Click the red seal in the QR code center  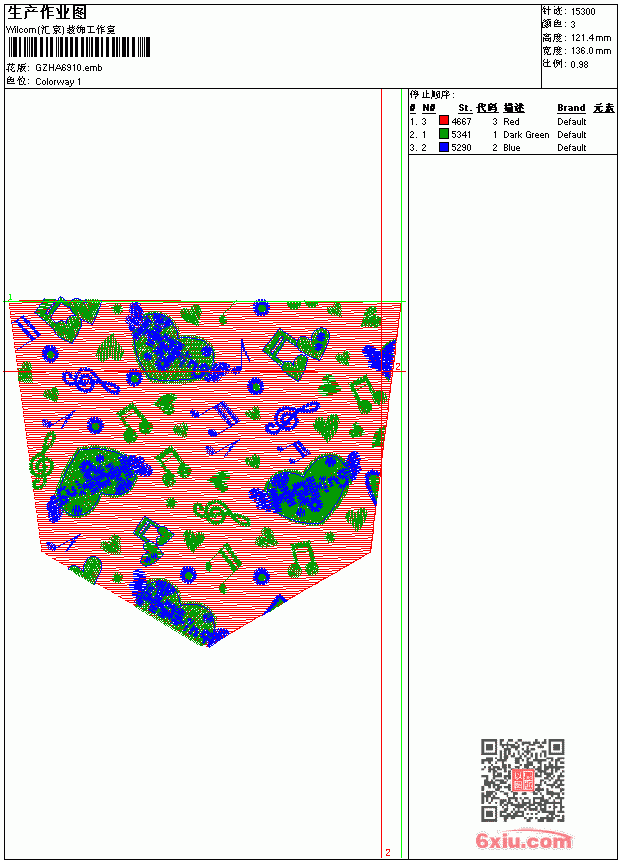coord(523,780)
